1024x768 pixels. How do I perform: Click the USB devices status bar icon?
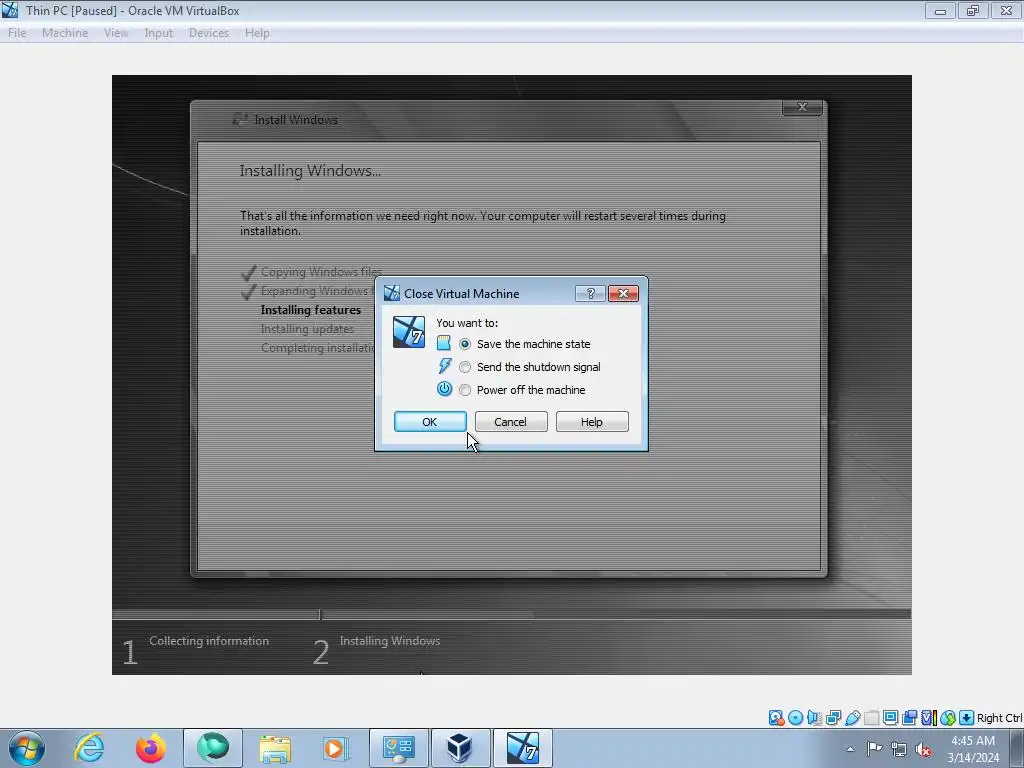pos(852,718)
